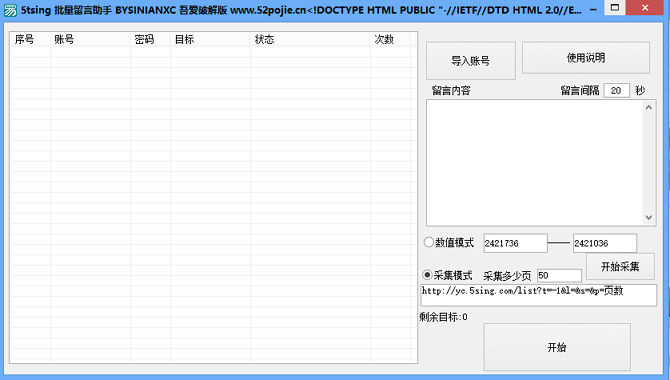Maximize the window using title bar button
This screenshot has width=670, height=380.
coord(615,8)
